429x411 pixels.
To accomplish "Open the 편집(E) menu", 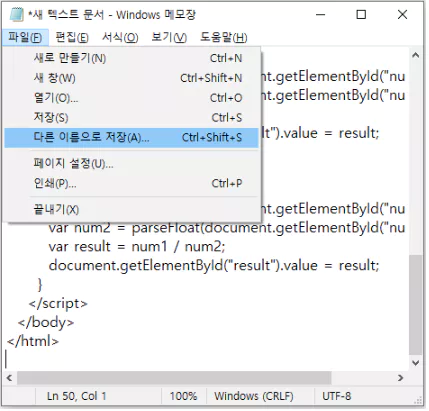I will (72, 37).
